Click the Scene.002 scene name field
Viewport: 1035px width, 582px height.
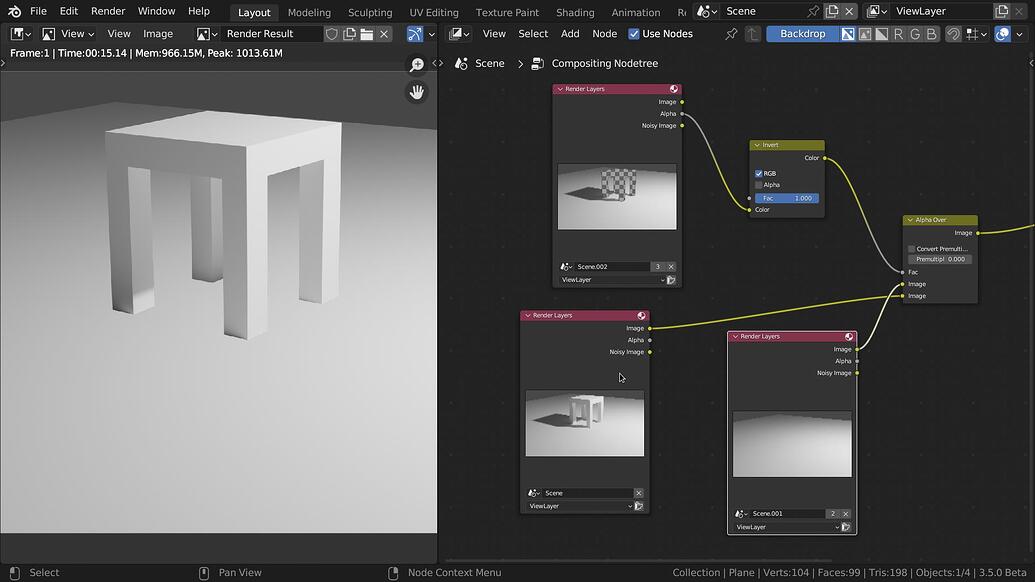pos(610,267)
